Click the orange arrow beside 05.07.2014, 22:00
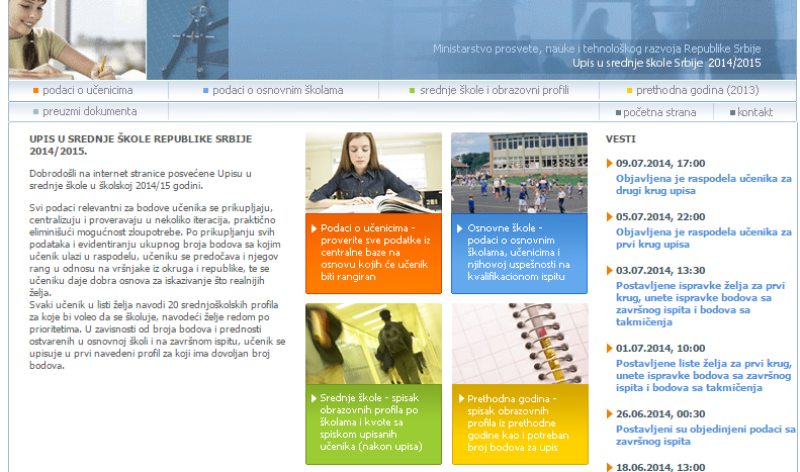 click(x=609, y=217)
